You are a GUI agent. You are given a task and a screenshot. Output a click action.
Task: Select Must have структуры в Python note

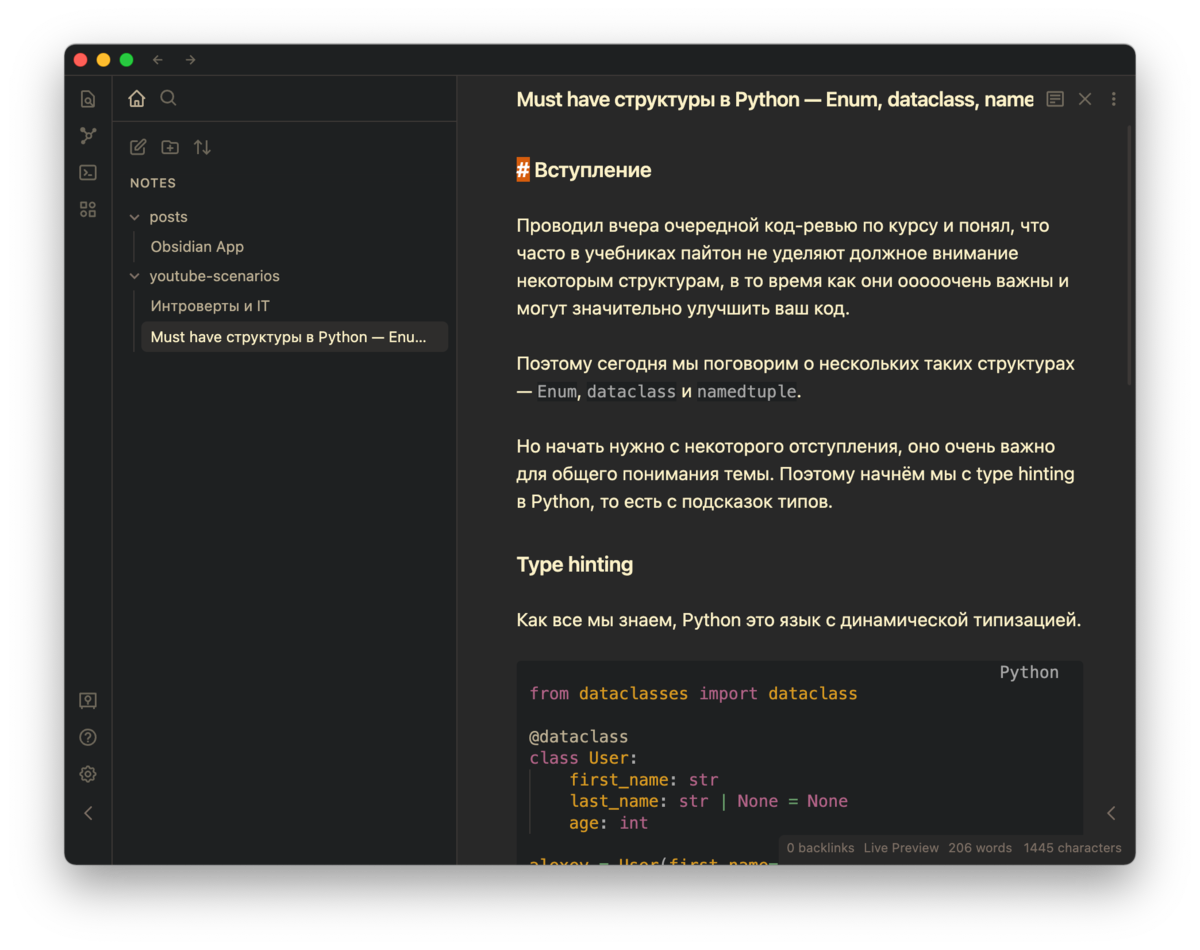(x=294, y=337)
